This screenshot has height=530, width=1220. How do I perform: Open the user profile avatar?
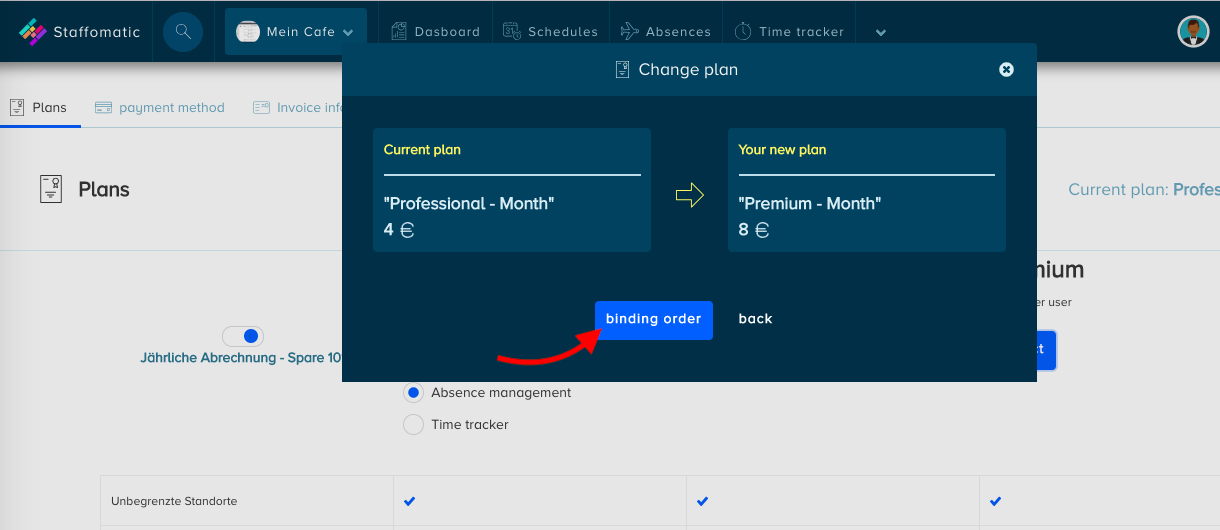1193,32
